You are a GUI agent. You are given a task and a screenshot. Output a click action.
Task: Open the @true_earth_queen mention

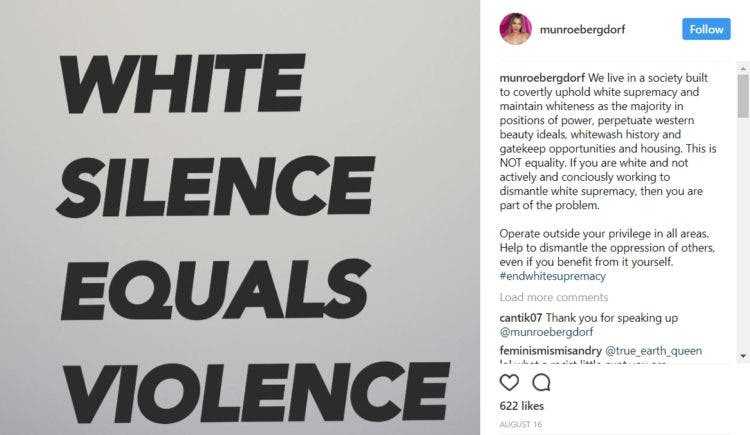(653, 351)
